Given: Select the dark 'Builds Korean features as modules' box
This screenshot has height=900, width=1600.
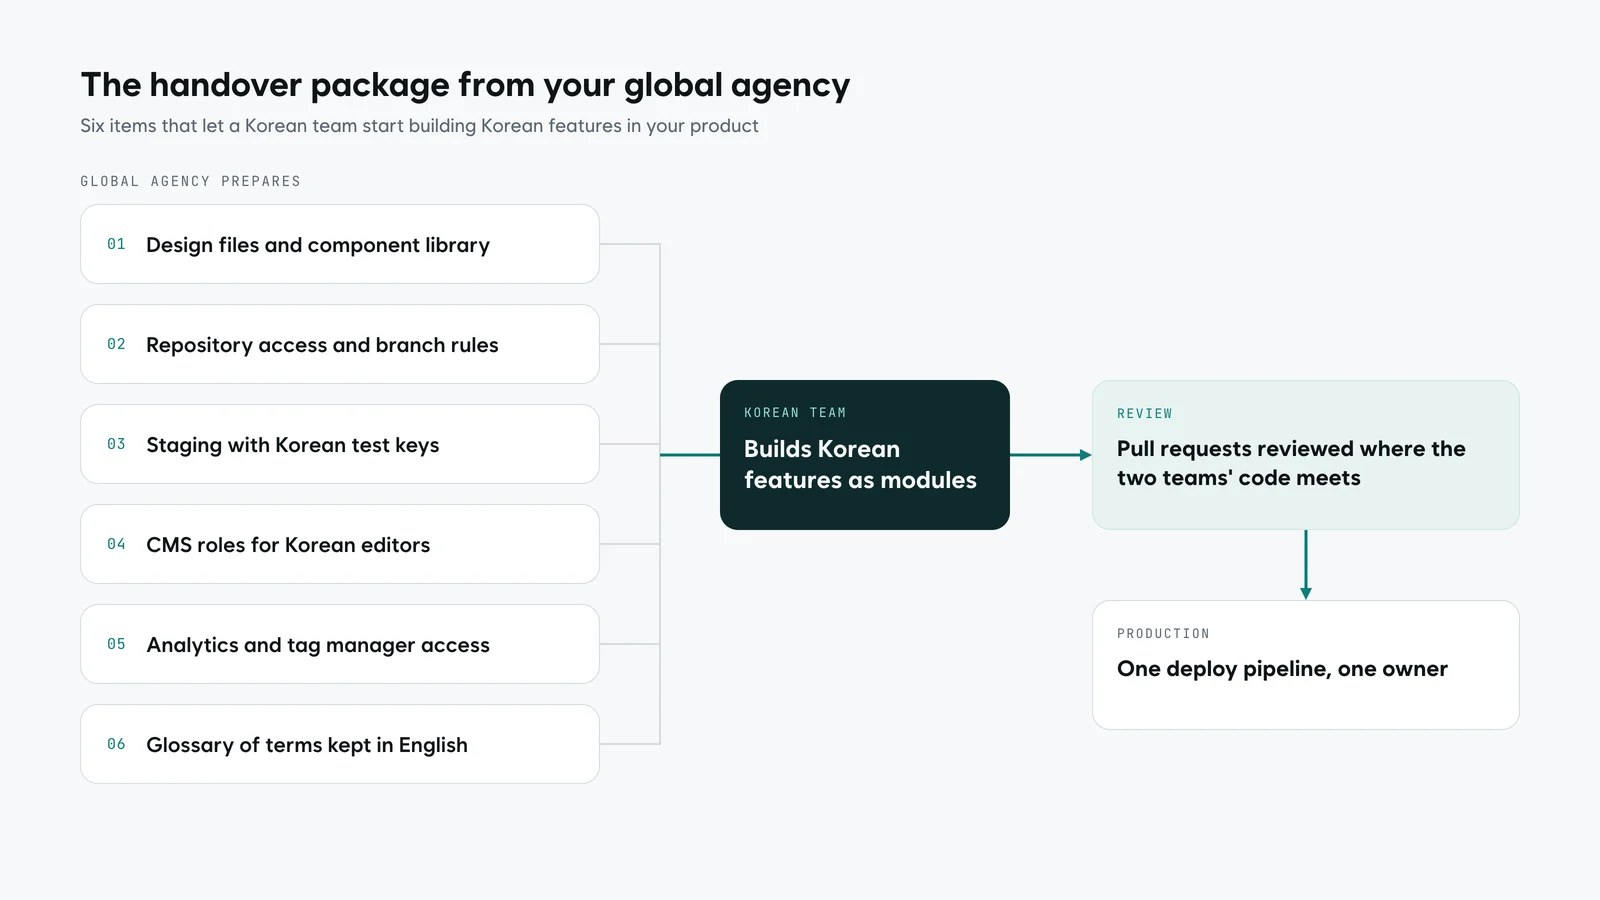Looking at the screenshot, I should [865, 455].
